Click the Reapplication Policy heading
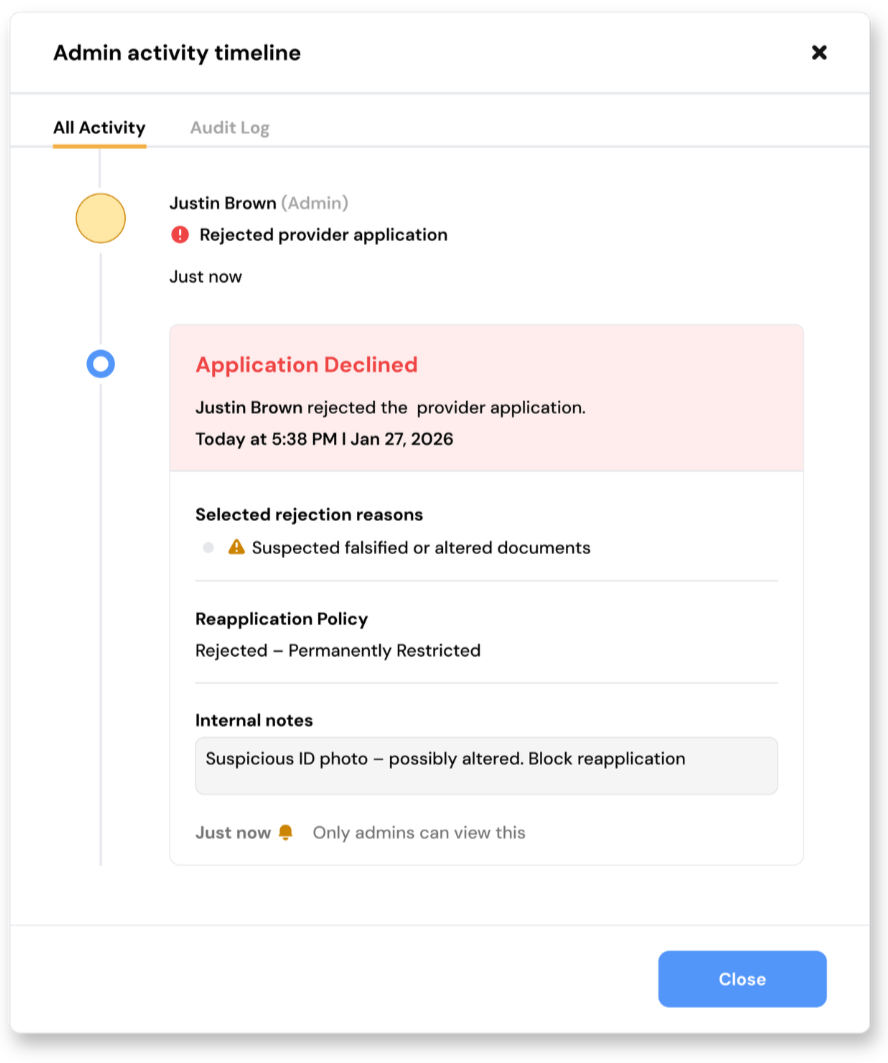 coord(281,619)
